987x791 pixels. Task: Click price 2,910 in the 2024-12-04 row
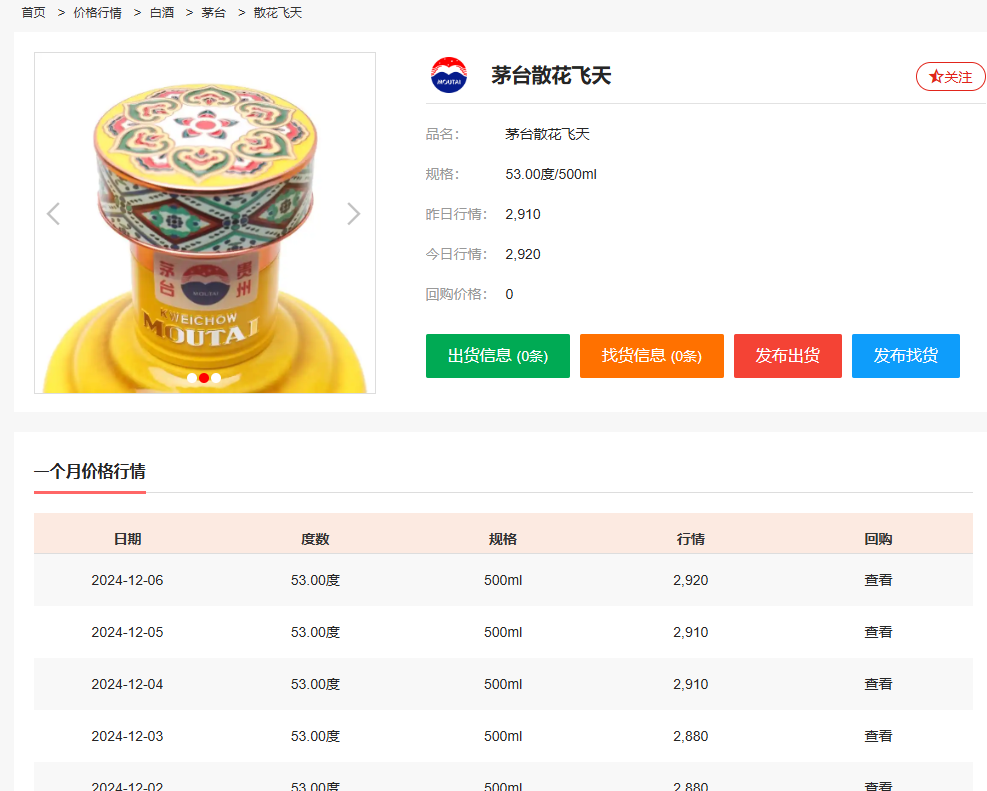pos(691,684)
